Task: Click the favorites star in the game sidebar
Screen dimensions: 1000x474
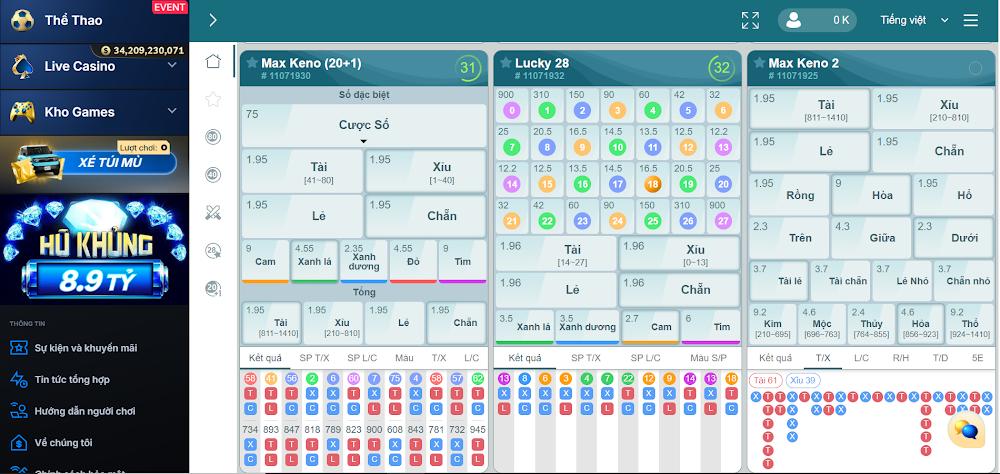Action: 213,99
